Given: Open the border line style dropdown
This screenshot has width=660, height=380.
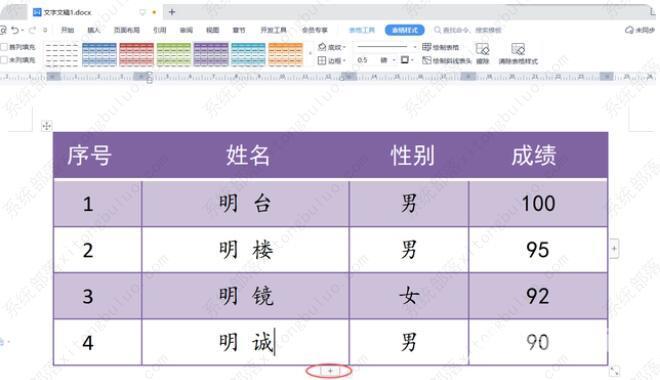Looking at the screenshot, I should click(415, 47).
